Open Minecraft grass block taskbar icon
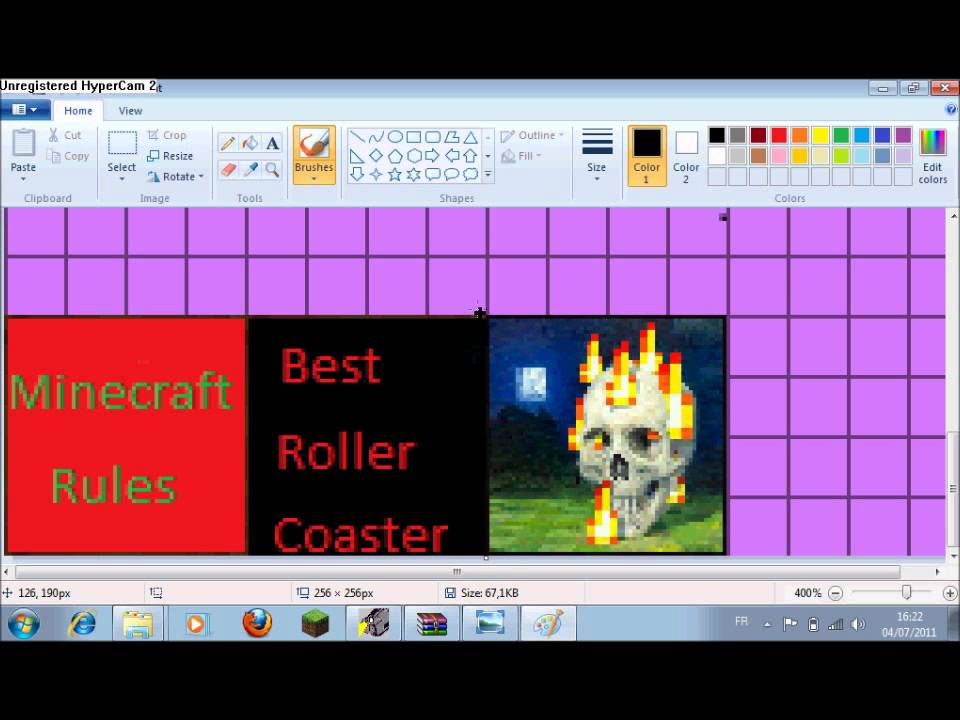Viewport: 960px width, 720px height. click(x=315, y=624)
